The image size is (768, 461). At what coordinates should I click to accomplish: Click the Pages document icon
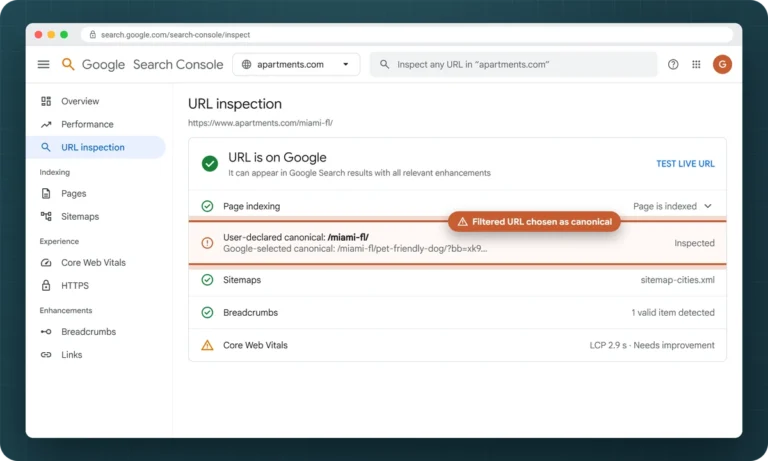pyautogui.click(x=46, y=194)
